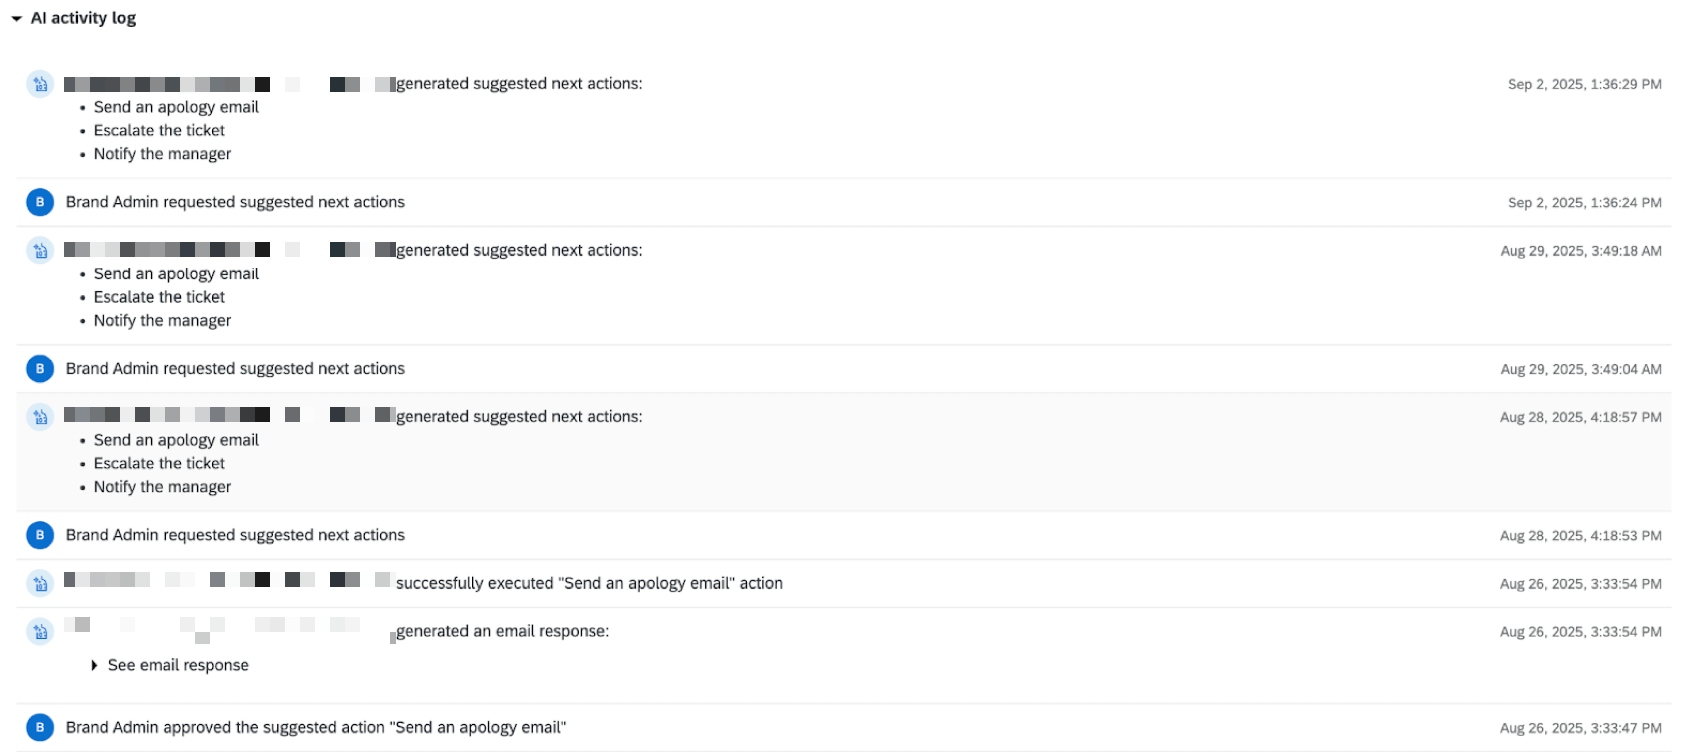Click the disclosure triangle next to AI activity log
This screenshot has width=1700, height=752.
coord(16,17)
